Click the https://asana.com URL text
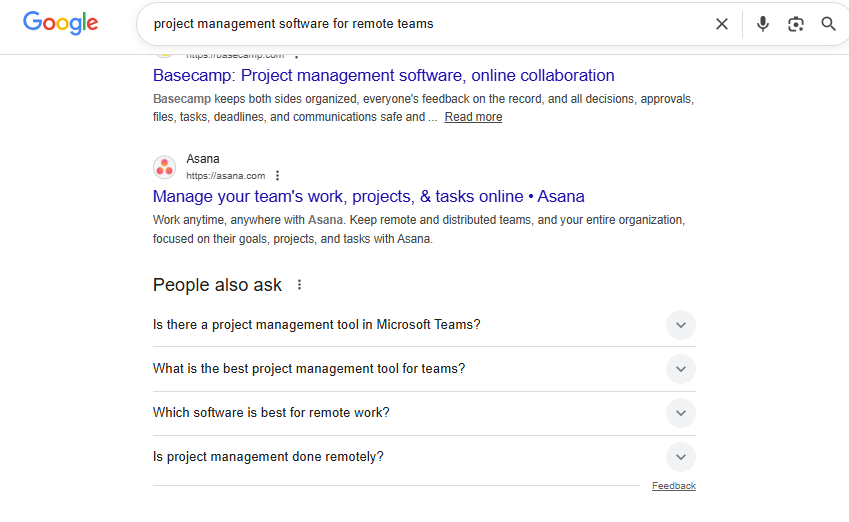The width and height of the screenshot is (849, 522). click(x=226, y=176)
